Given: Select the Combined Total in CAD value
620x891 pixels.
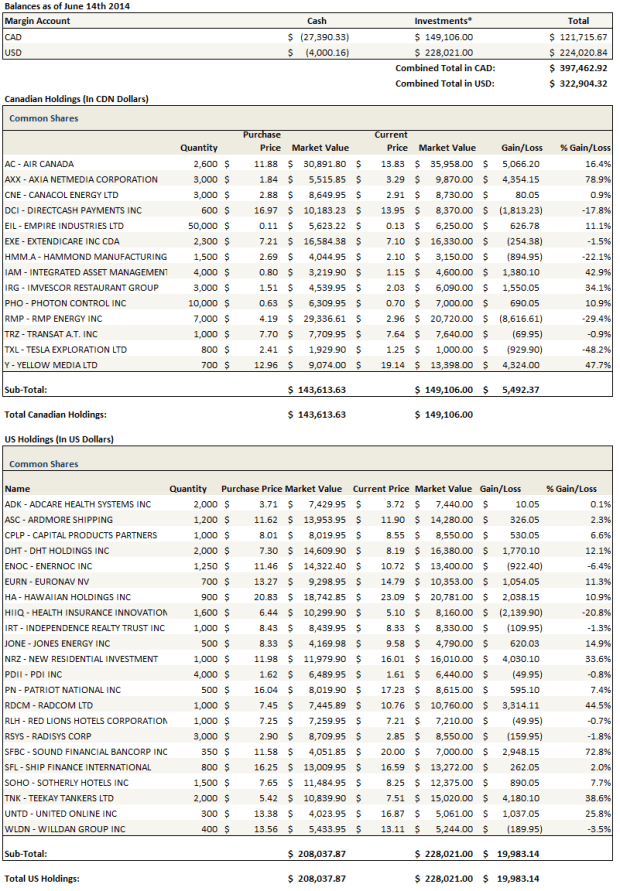Looking at the screenshot, I should pos(578,68).
